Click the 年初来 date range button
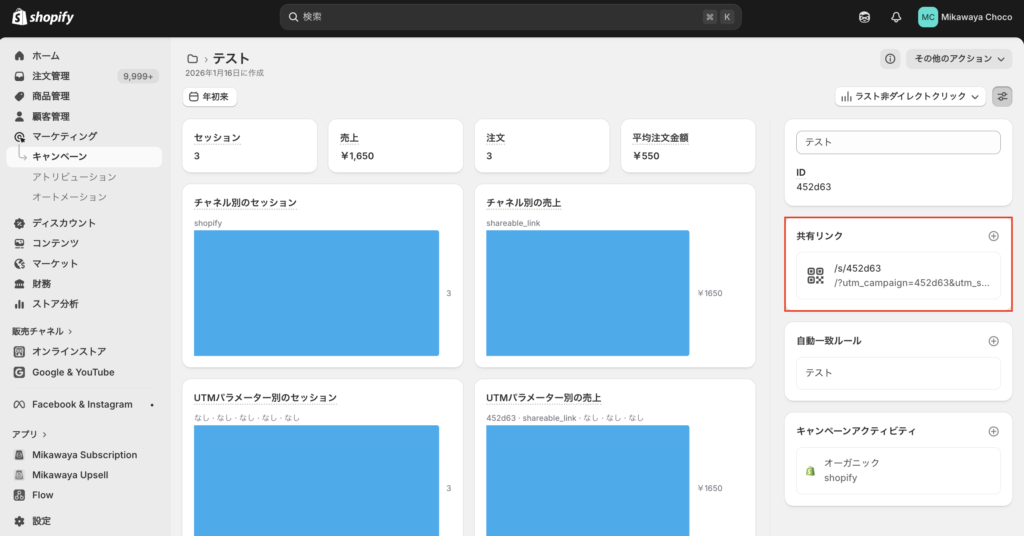Image resolution: width=1024 pixels, height=536 pixels. pos(209,97)
